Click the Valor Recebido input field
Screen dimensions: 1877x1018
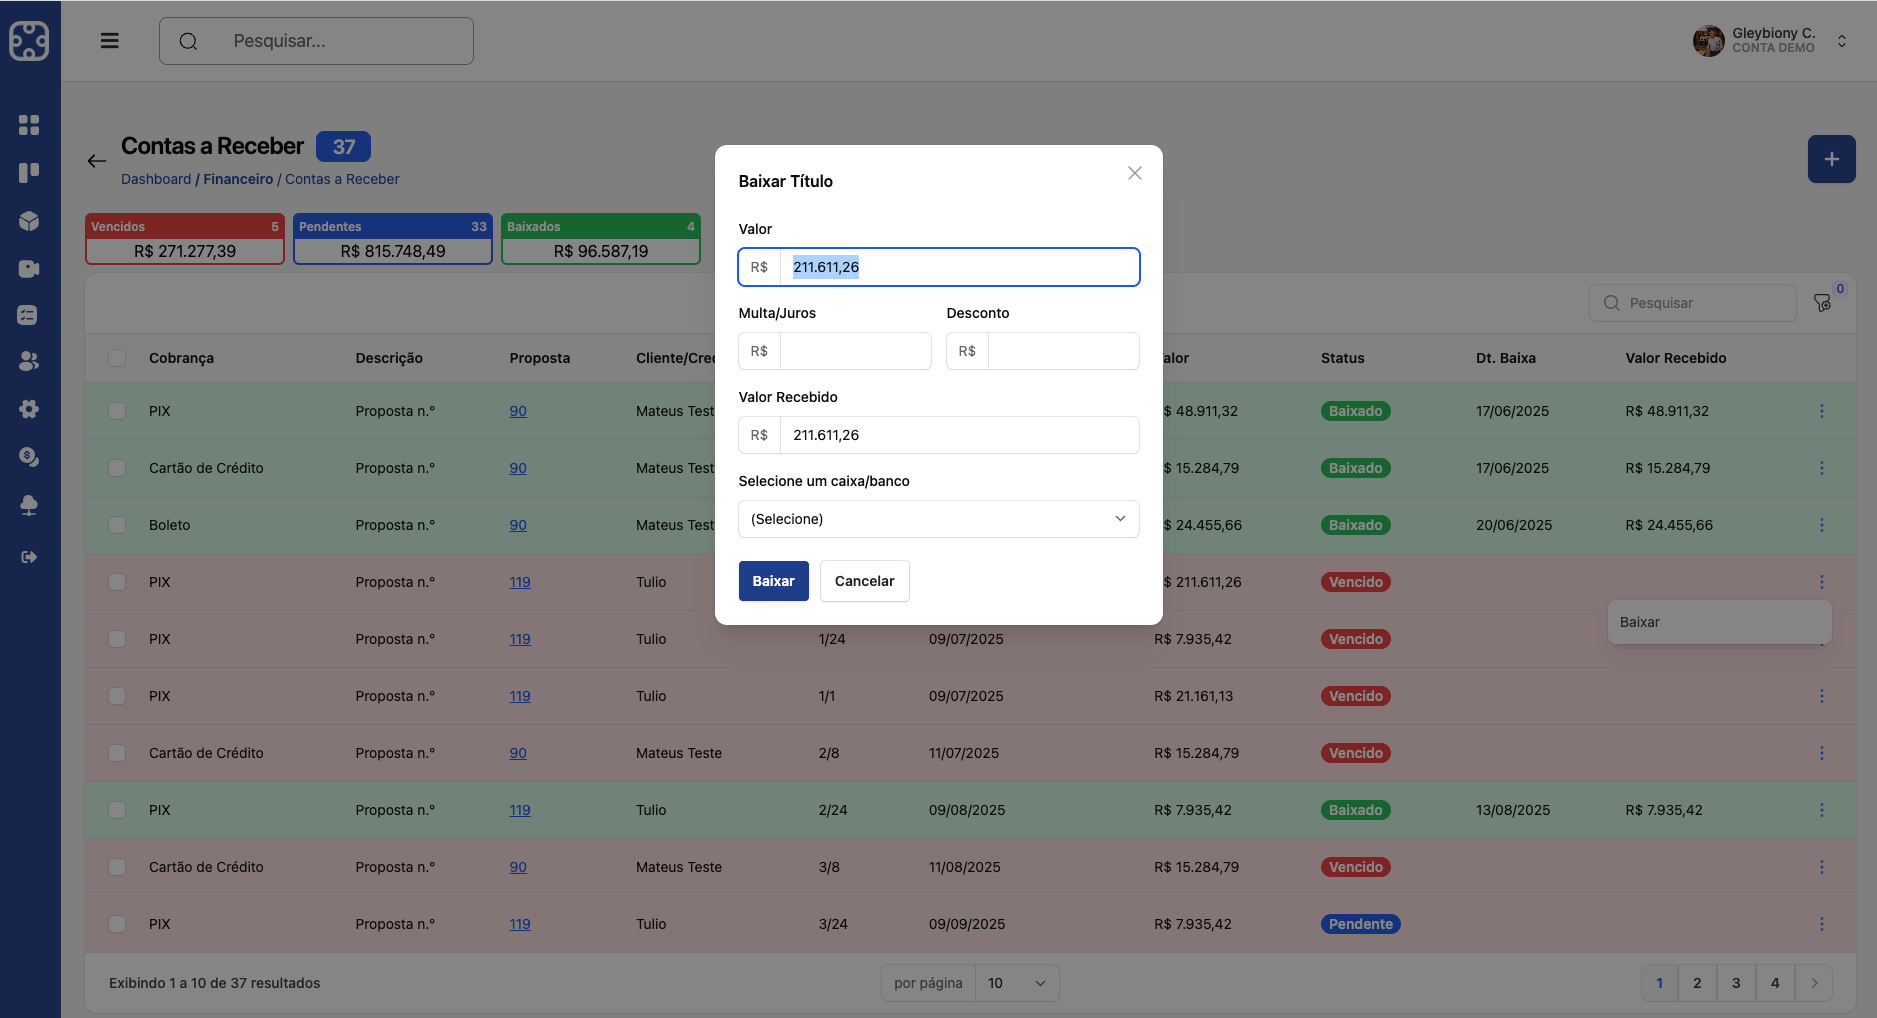pos(959,435)
